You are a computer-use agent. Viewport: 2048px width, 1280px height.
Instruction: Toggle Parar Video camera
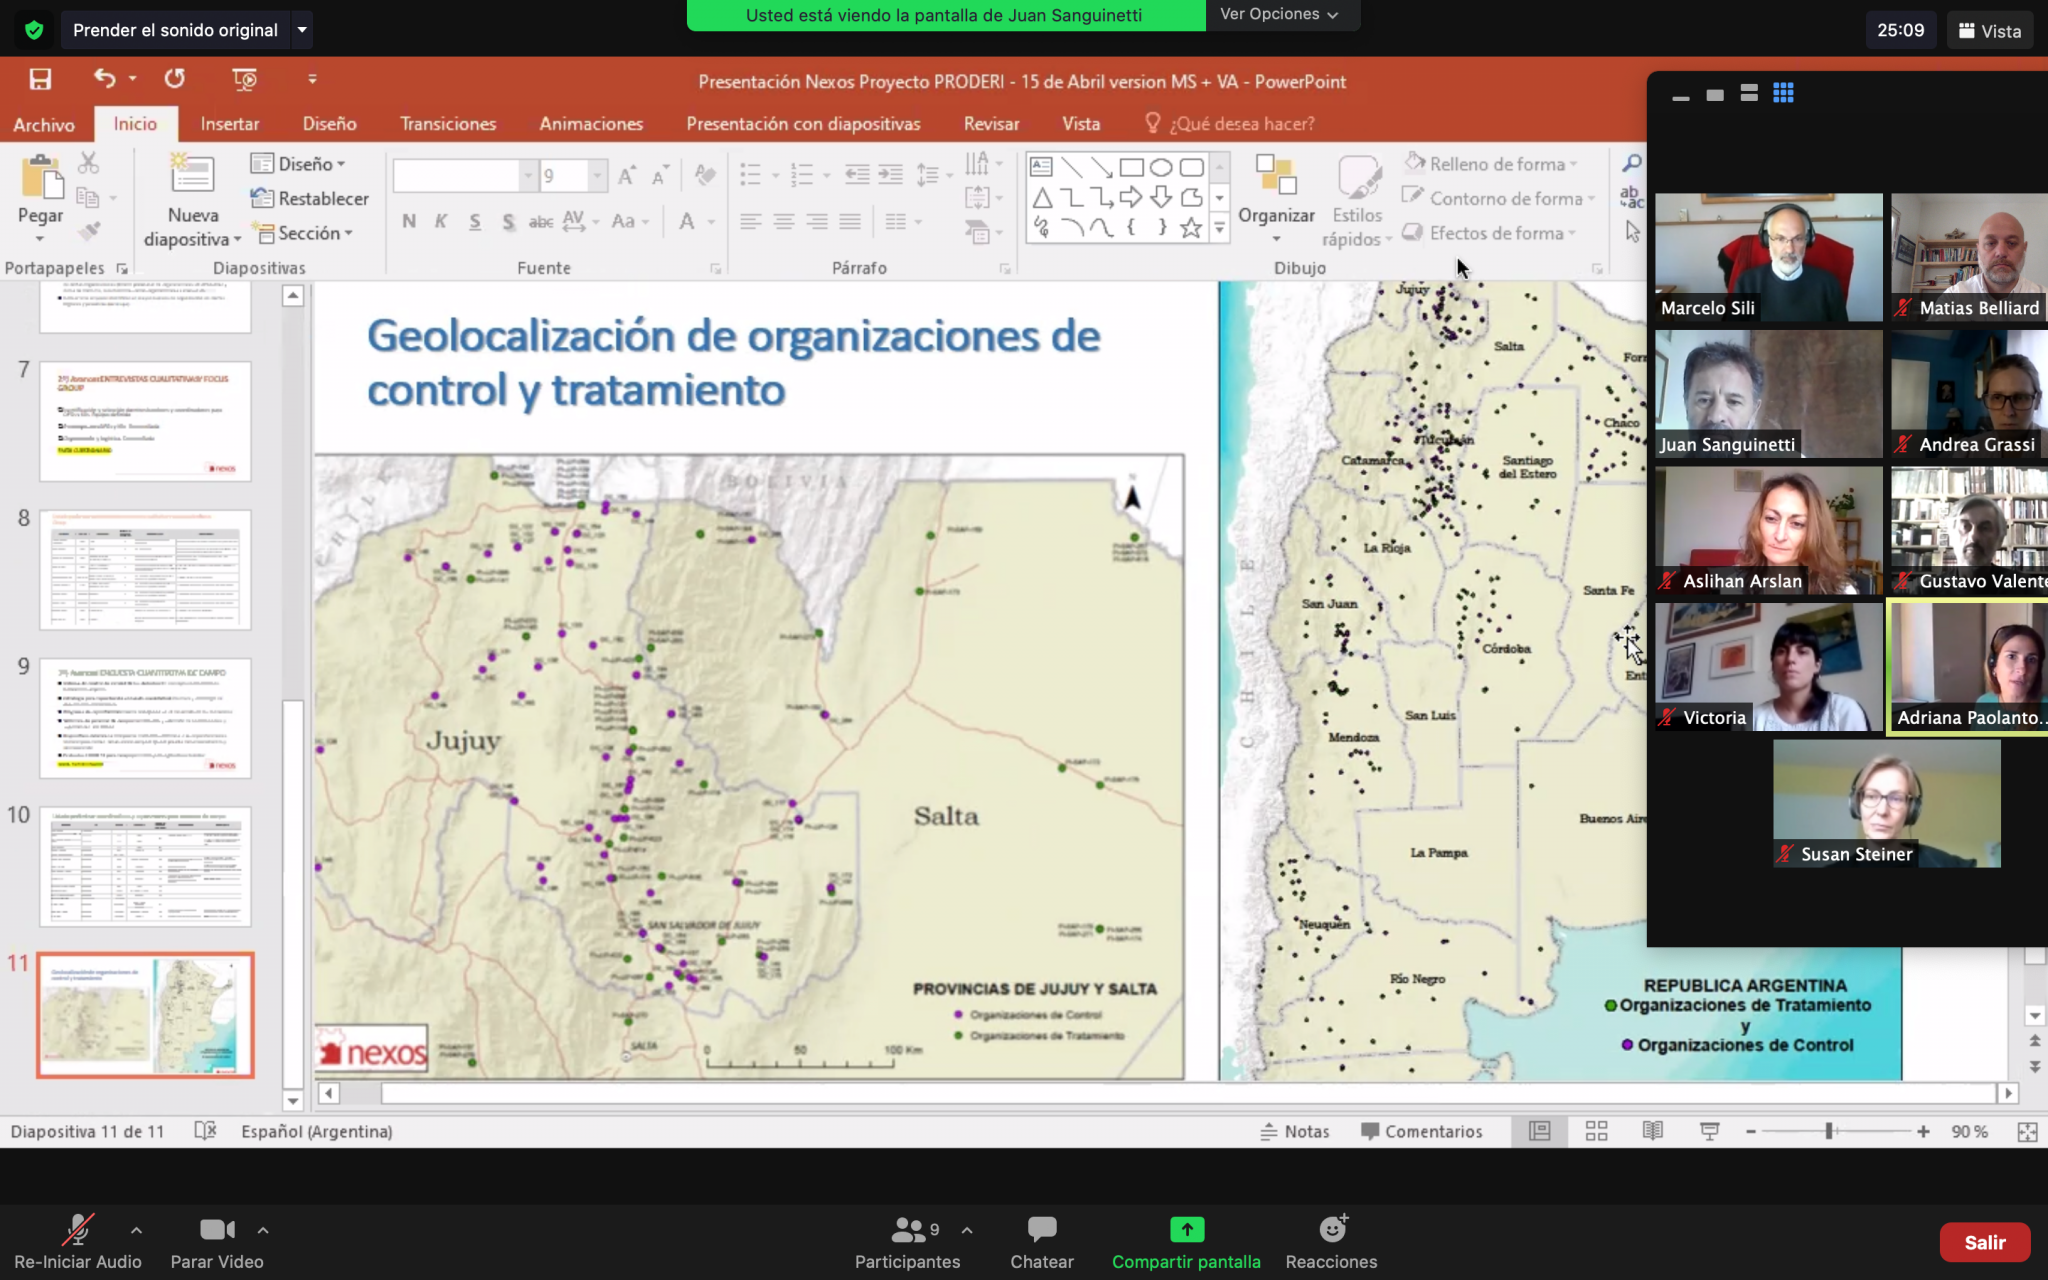217,1229
